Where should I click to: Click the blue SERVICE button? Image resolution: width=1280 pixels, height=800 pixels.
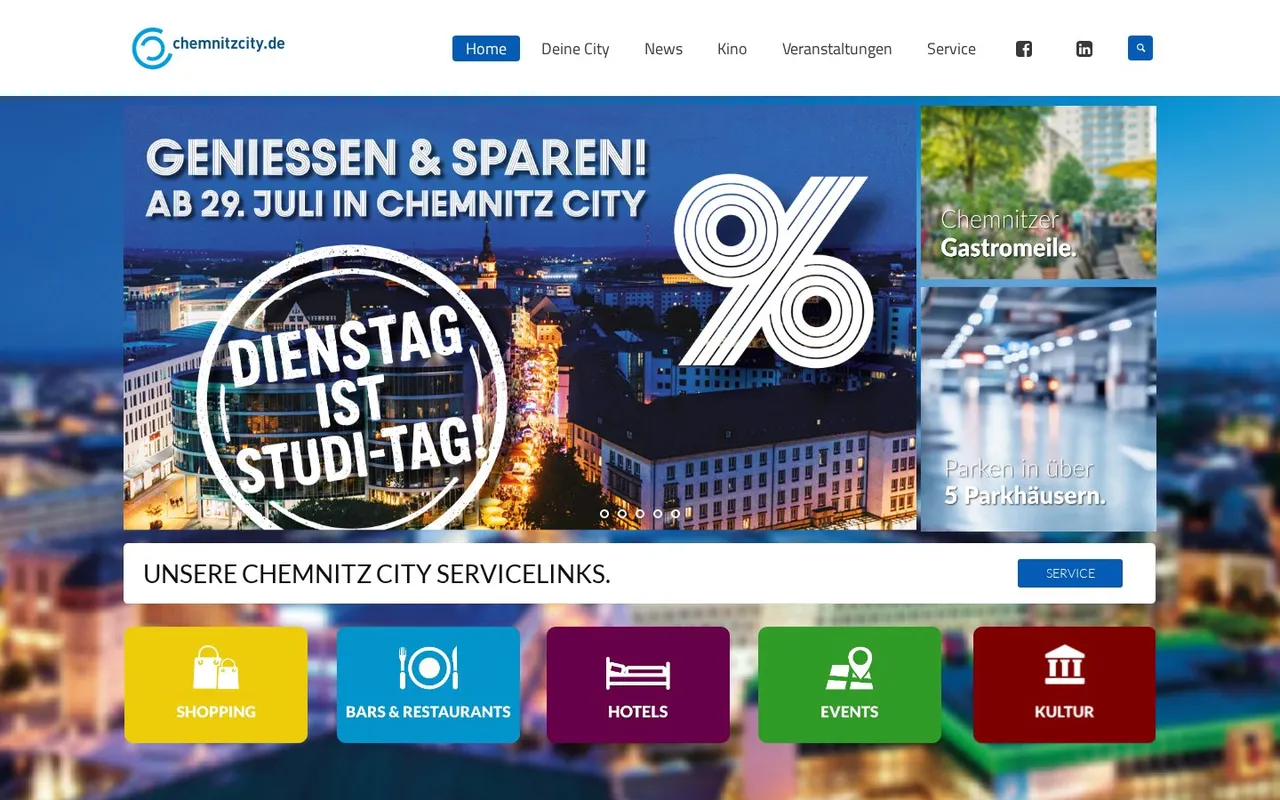pos(1070,573)
